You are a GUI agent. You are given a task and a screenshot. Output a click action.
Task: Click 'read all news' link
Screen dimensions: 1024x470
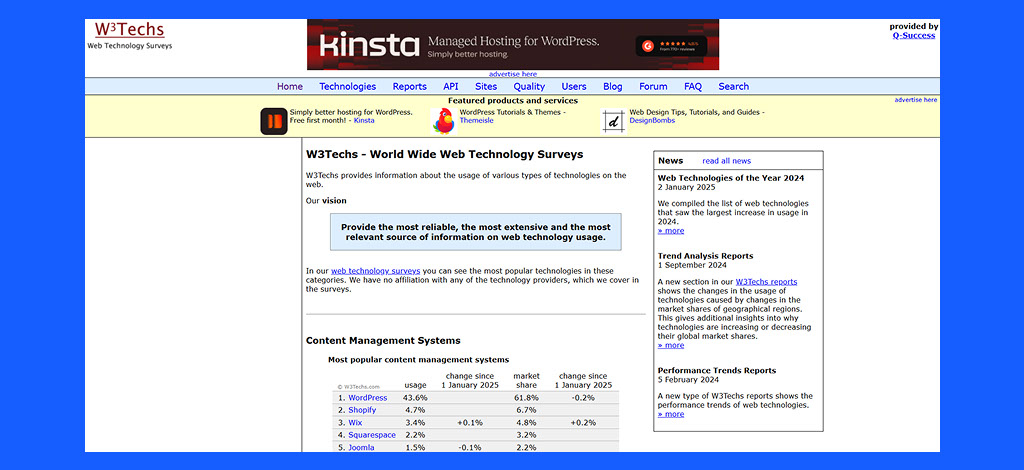point(726,161)
